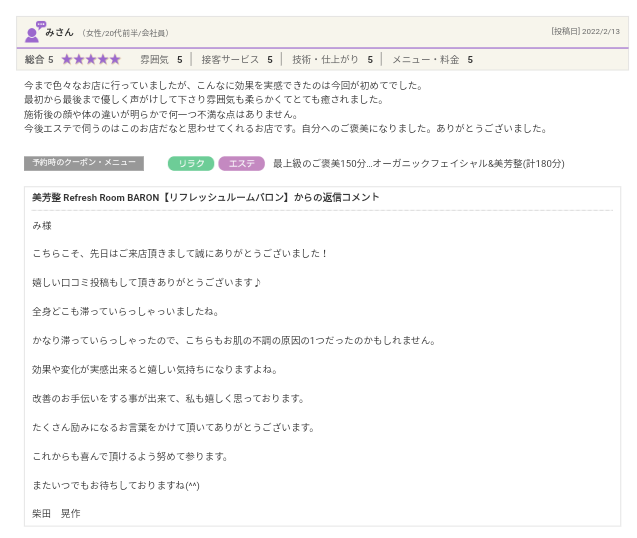Click the 投稿日 2022/2/13 post date
637x538 pixels.
(x=585, y=32)
